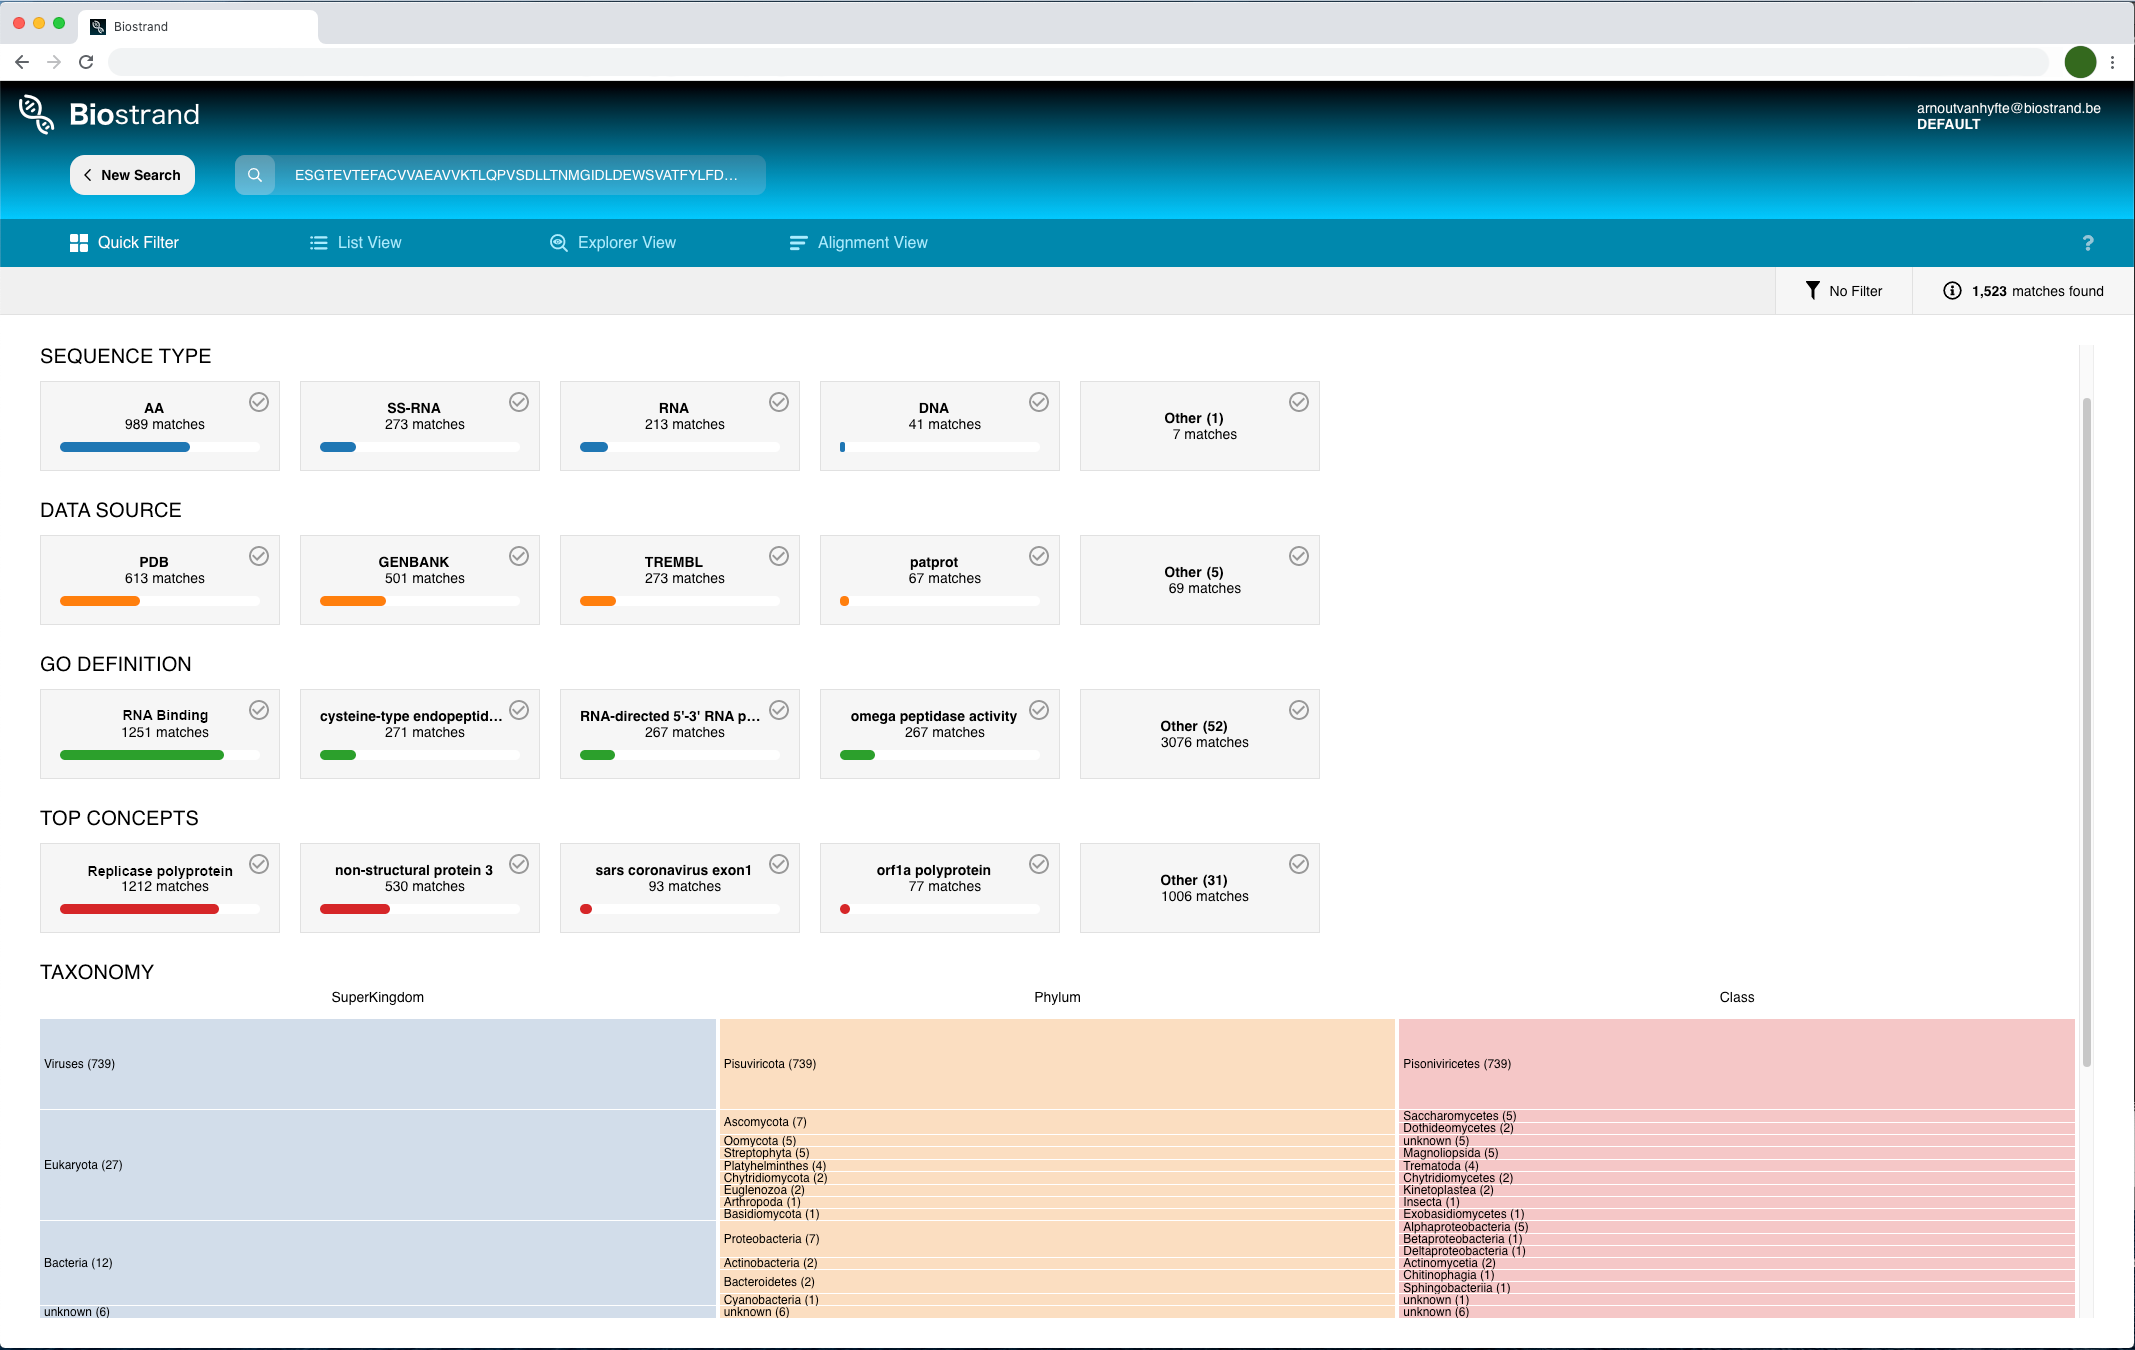Toggle the orf1a polyprotein checkmark
2135x1350 pixels.
[x=1039, y=864]
